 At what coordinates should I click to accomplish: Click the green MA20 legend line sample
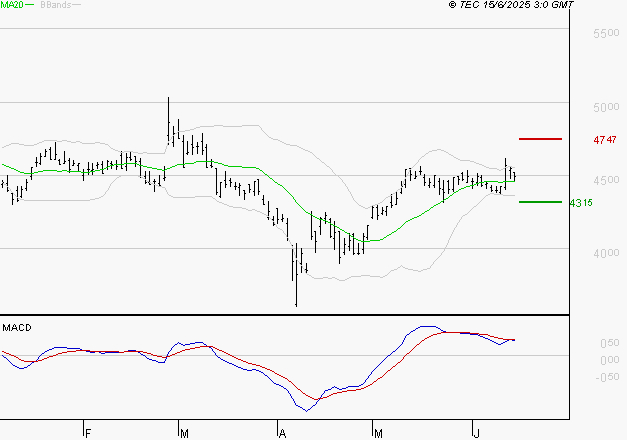pyautogui.click(x=30, y=5)
